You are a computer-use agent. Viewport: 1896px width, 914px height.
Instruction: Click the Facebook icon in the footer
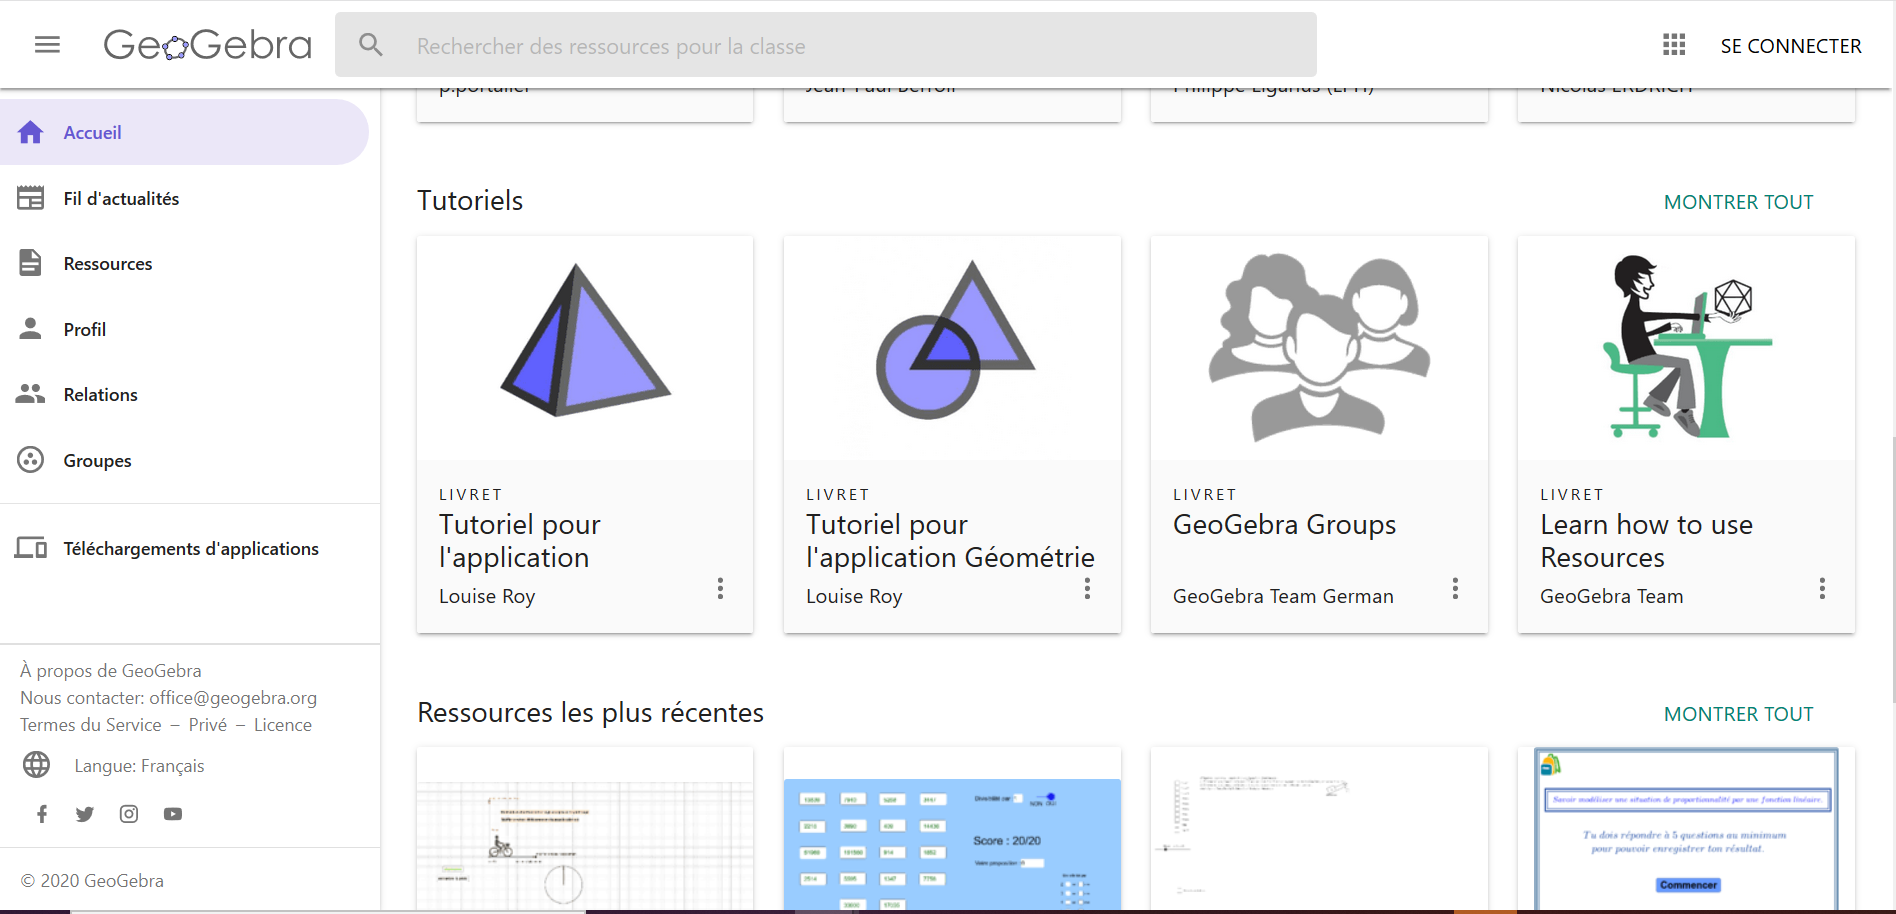click(41, 813)
